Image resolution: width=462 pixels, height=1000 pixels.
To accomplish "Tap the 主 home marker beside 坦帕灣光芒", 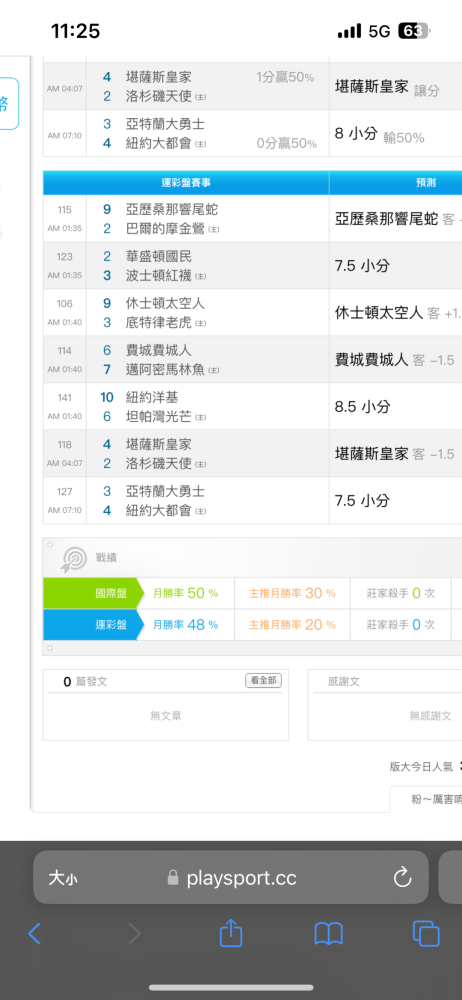I will [x=201, y=417].
